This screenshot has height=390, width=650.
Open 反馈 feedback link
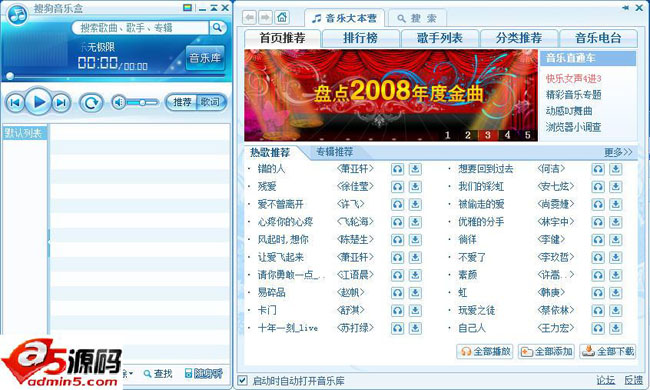633,380
